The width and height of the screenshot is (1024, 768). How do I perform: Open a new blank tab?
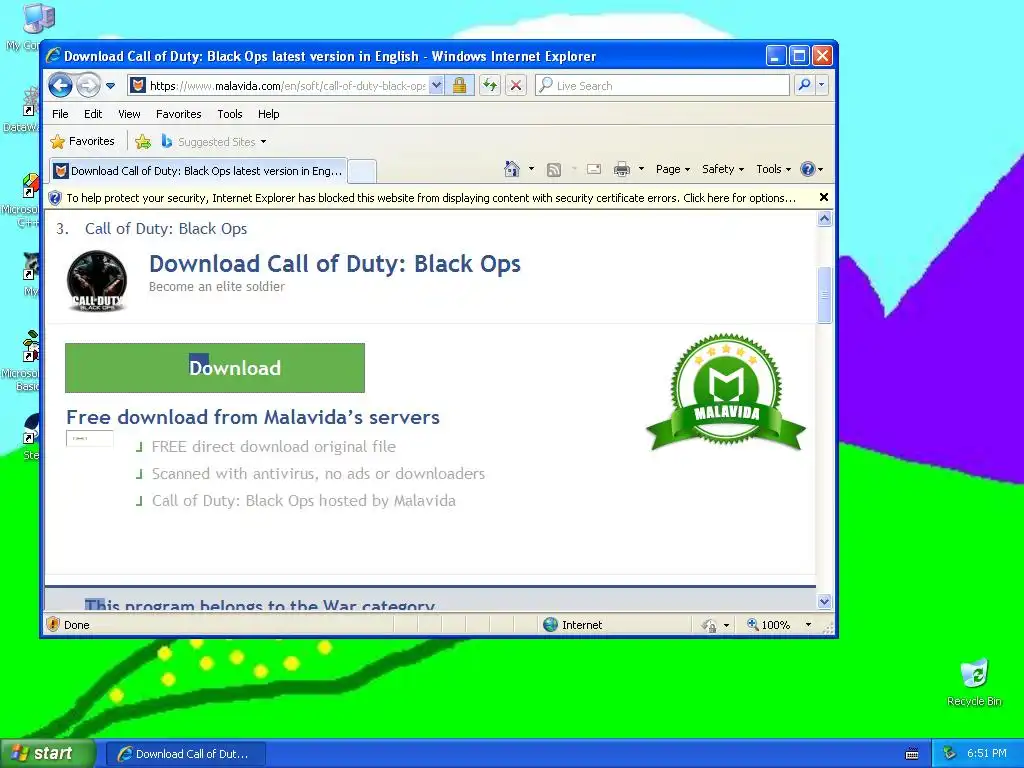coord(362,171)
